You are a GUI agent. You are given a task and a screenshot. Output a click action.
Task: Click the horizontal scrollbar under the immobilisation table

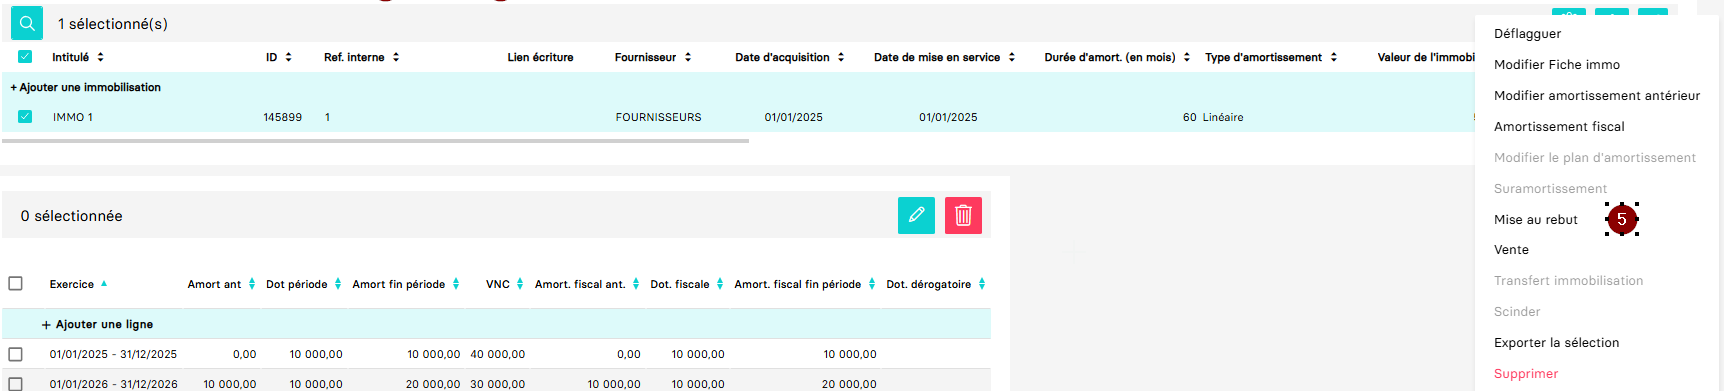[375, 141]
